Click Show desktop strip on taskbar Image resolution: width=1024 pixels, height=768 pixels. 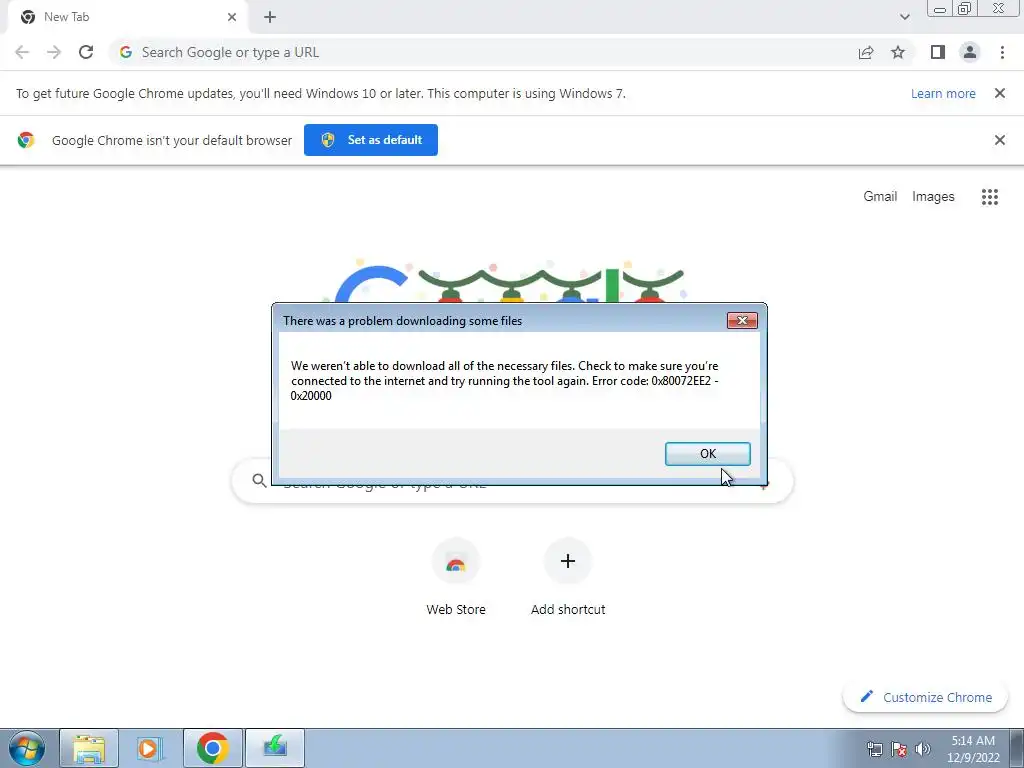1017,748
